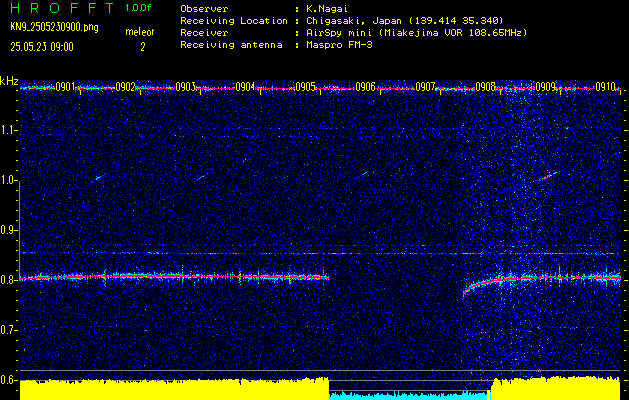Click the Receiving Location field label
The width and height of the screenshot is (629, 400).
234,21
